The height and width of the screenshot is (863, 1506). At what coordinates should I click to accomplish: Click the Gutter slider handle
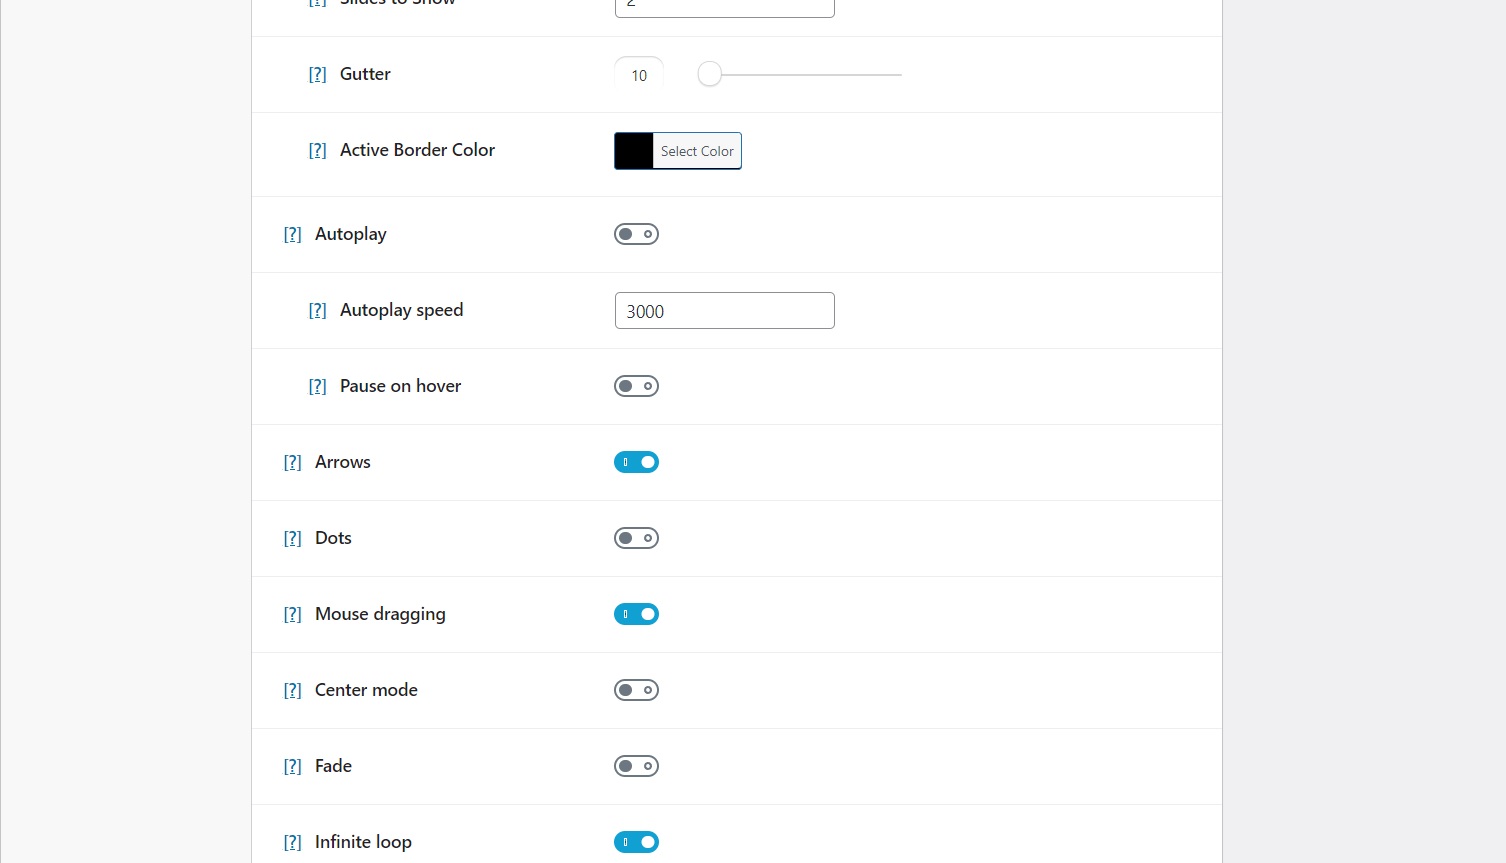tap(709, 75)
